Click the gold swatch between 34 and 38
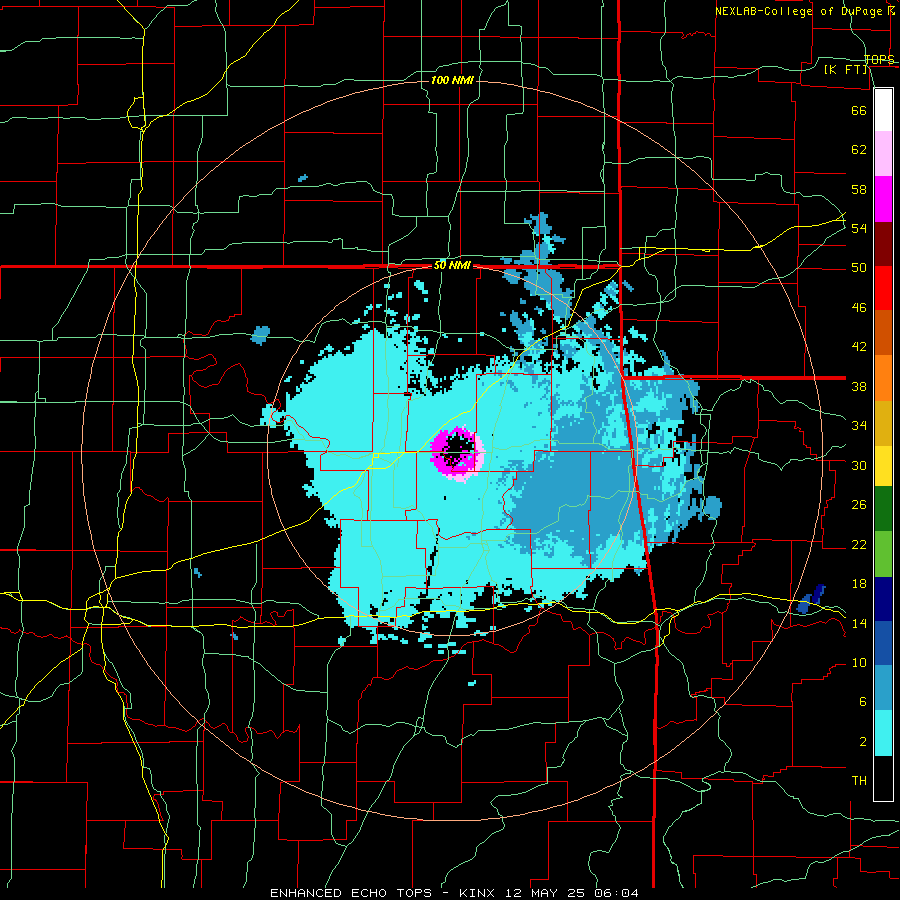Viewport: 900px width, 900px height. pyautogui.click(x=883, y=422)
